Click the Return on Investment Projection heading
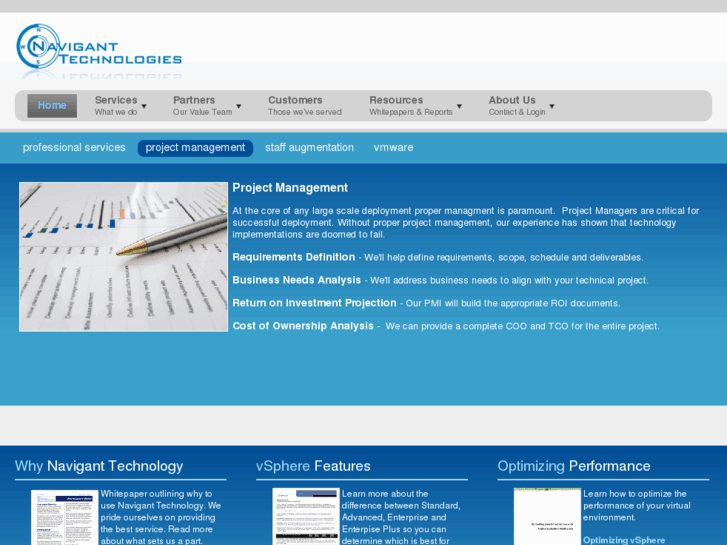 [x=314, y=303]
